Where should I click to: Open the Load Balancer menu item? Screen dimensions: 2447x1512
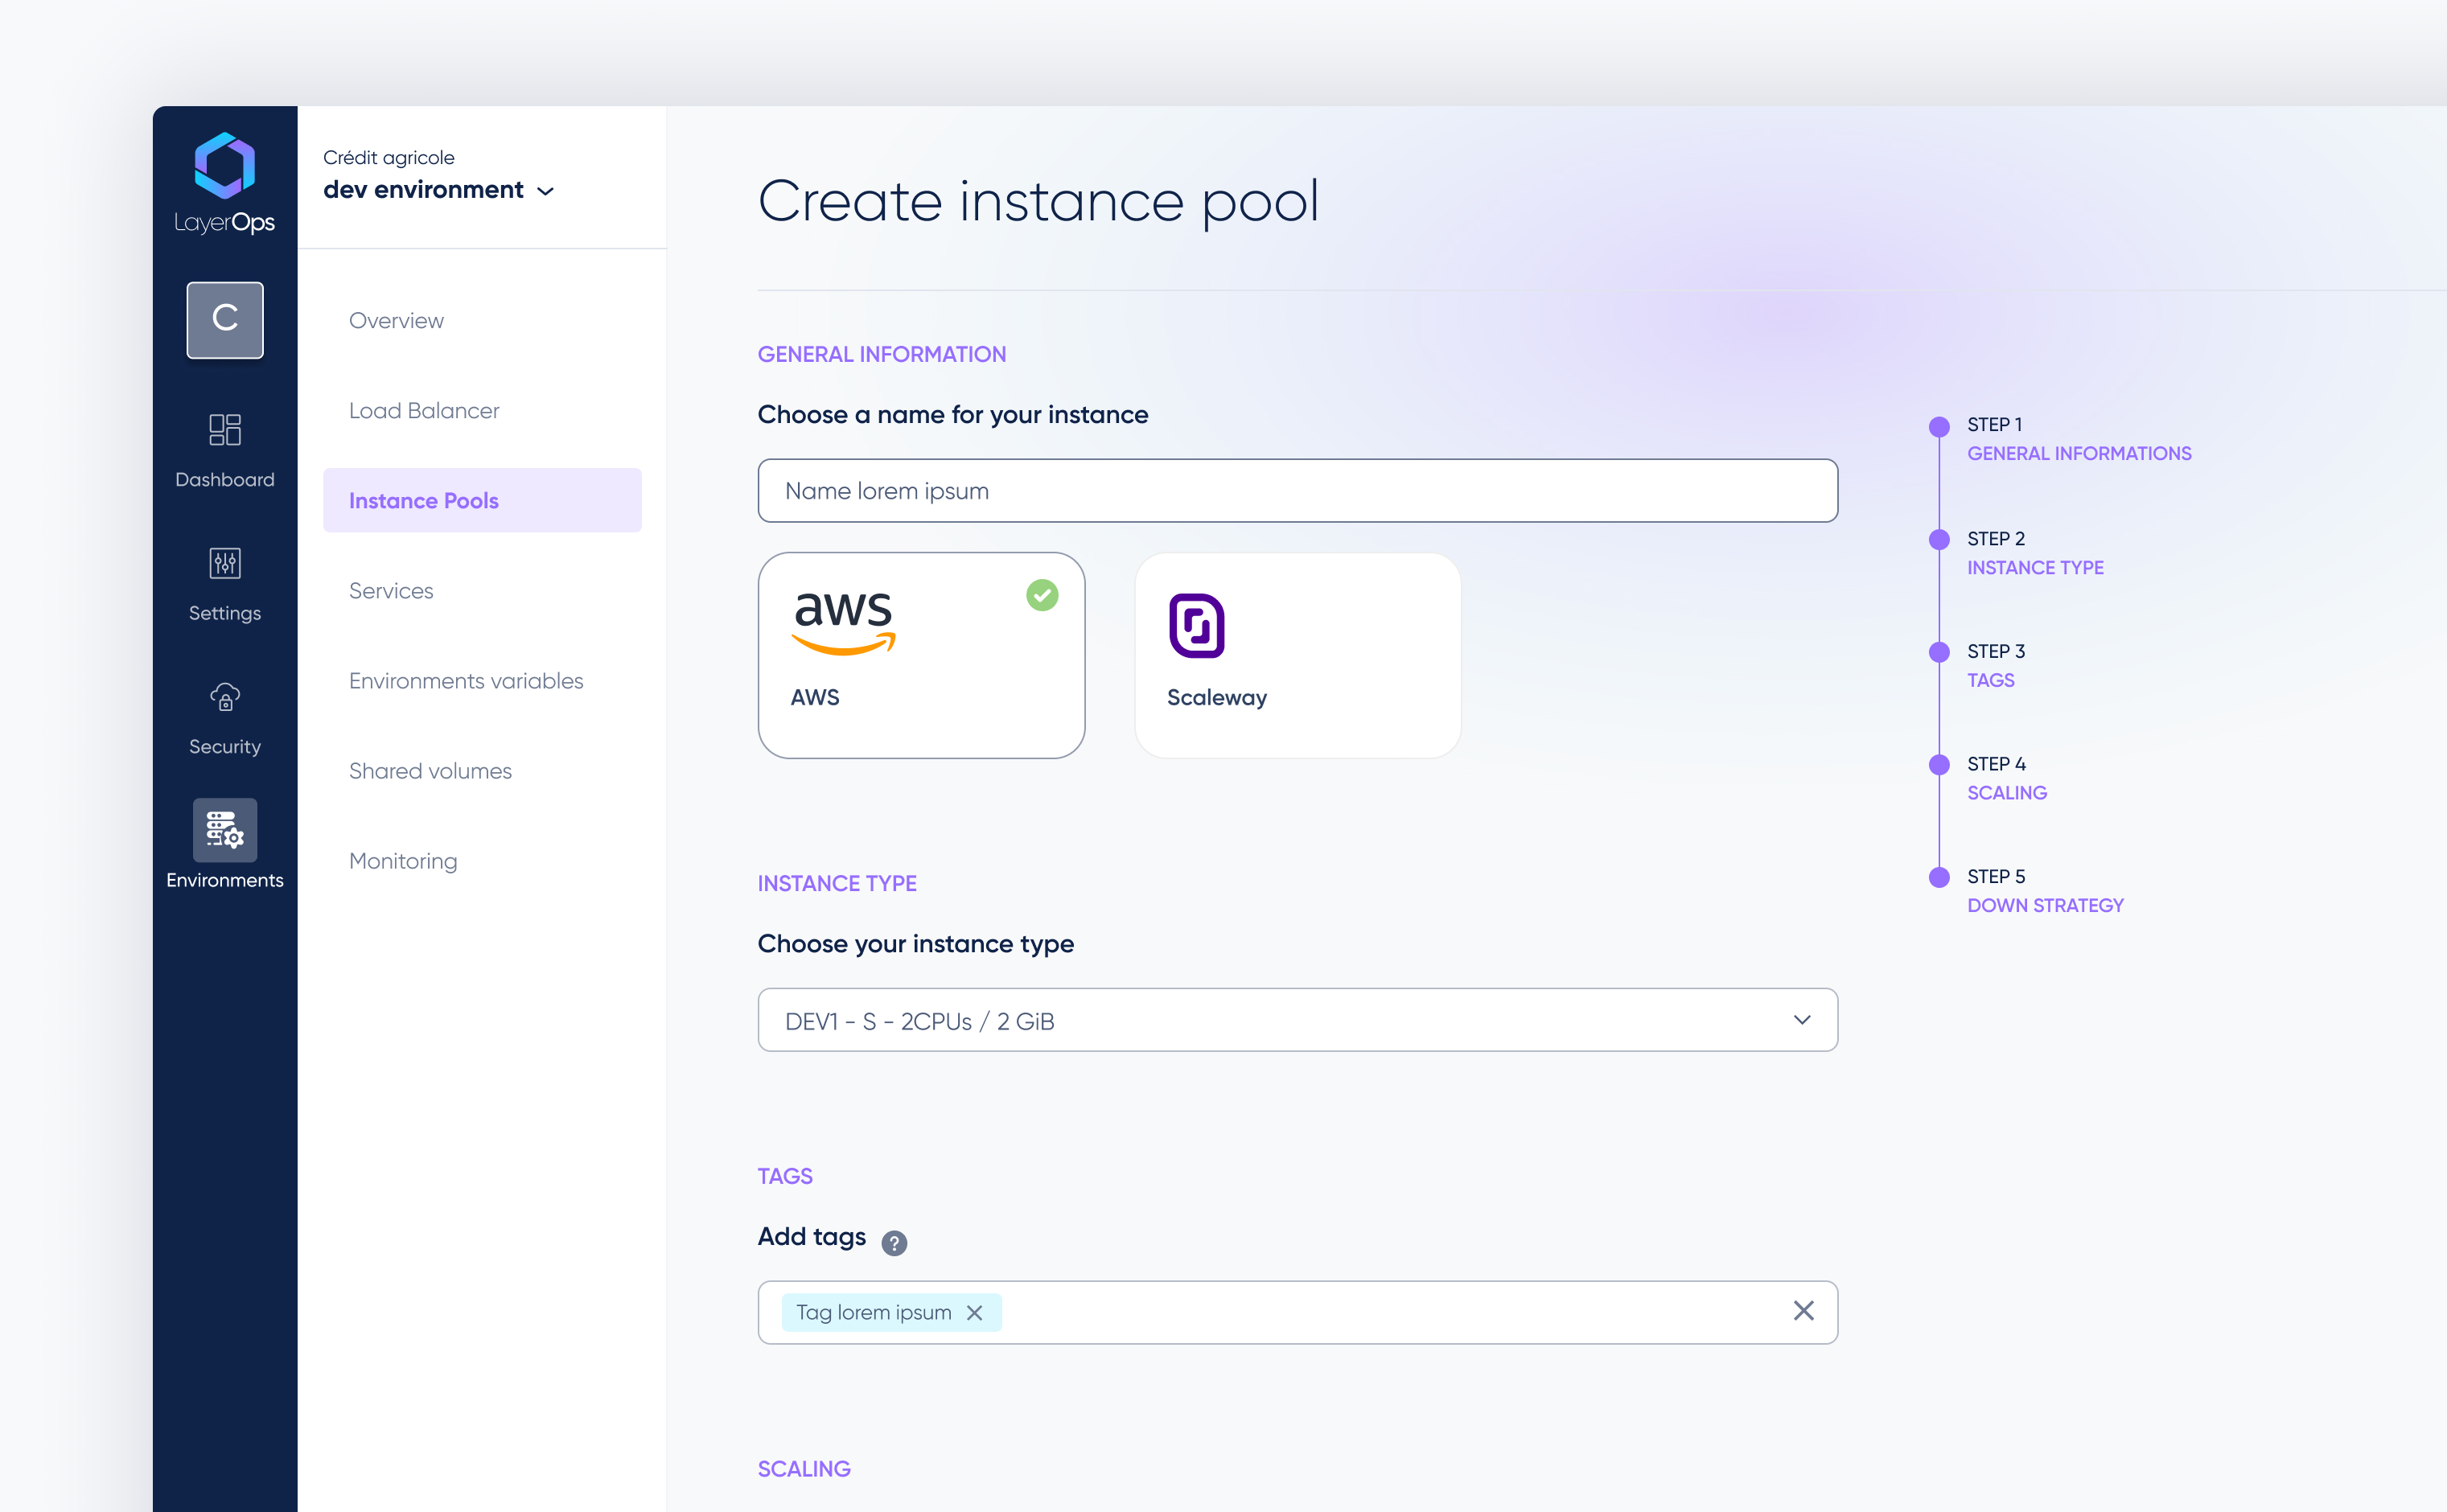point(423,410)
